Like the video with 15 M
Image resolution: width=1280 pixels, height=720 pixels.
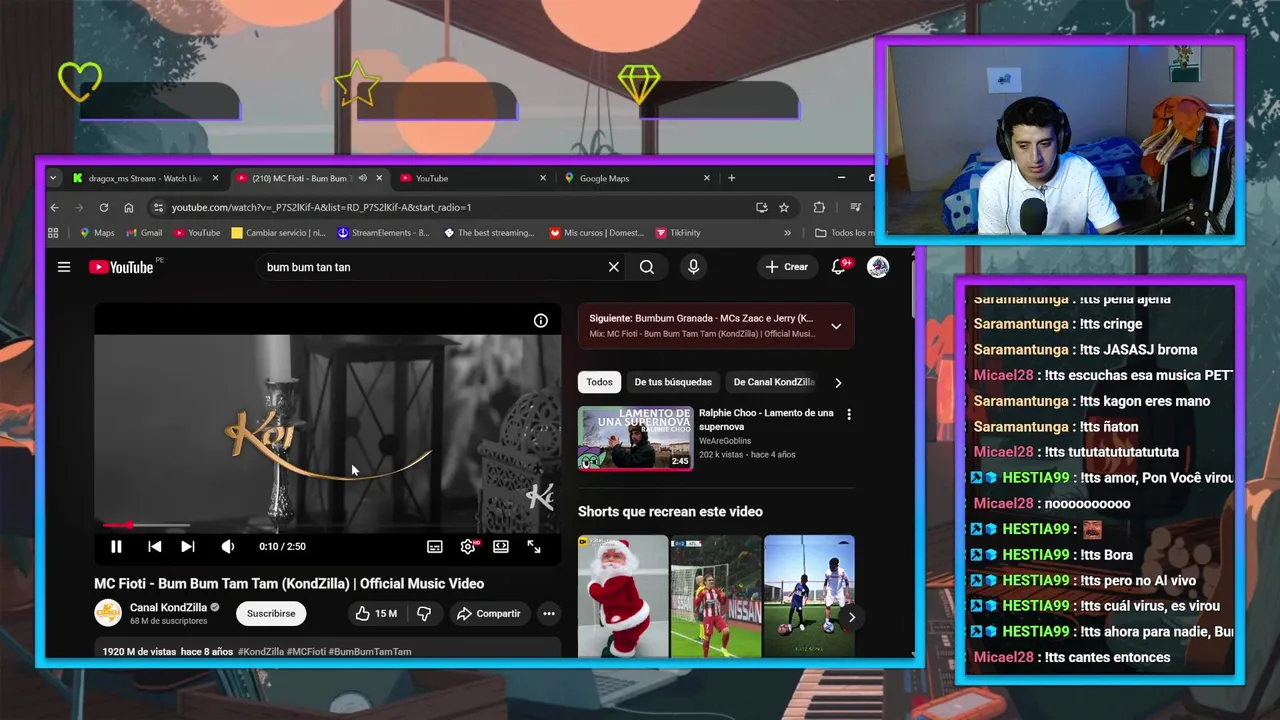tap(376, 613)
